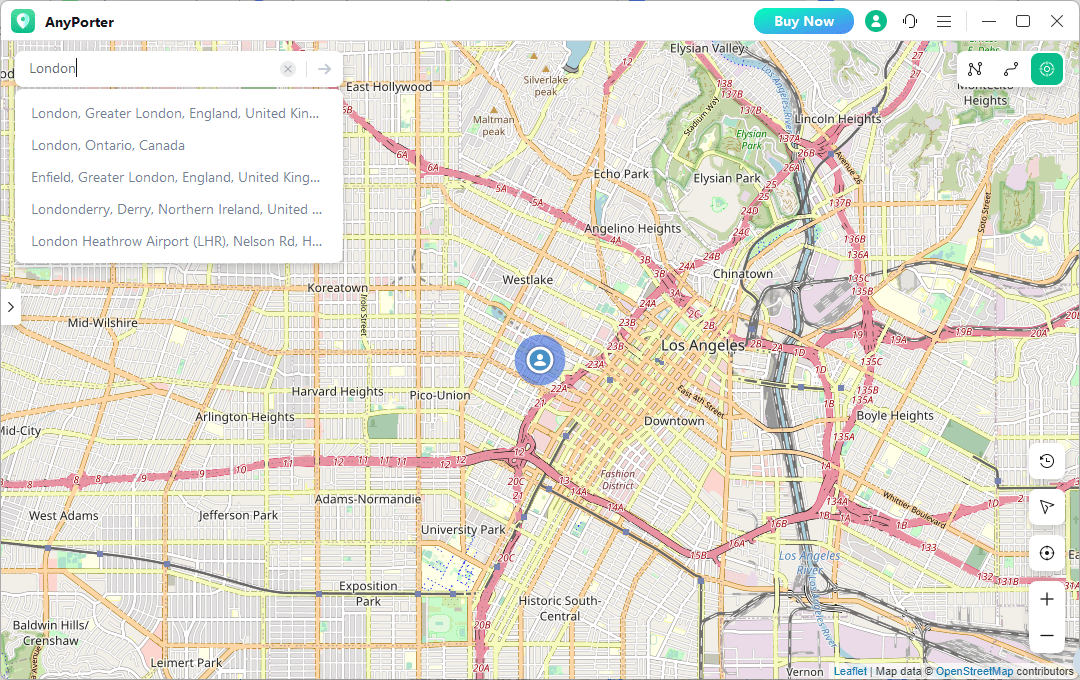The width and height of the screenshot is (1080, 680).
Task: Submit search with arrow button
Action: point(324,69)
